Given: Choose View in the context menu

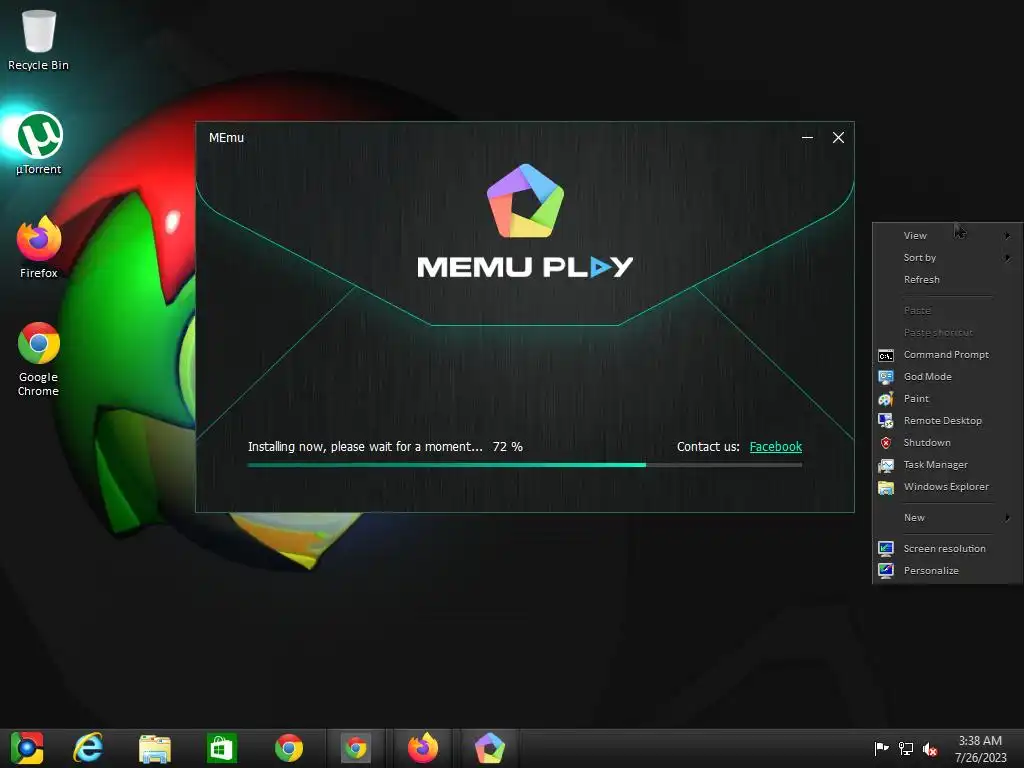Looking at the screenshot, I should tap(948, 235).
